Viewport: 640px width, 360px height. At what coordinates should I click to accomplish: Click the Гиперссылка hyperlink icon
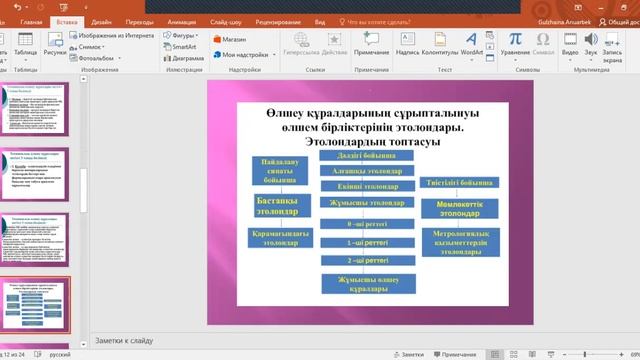coord(301,40)
